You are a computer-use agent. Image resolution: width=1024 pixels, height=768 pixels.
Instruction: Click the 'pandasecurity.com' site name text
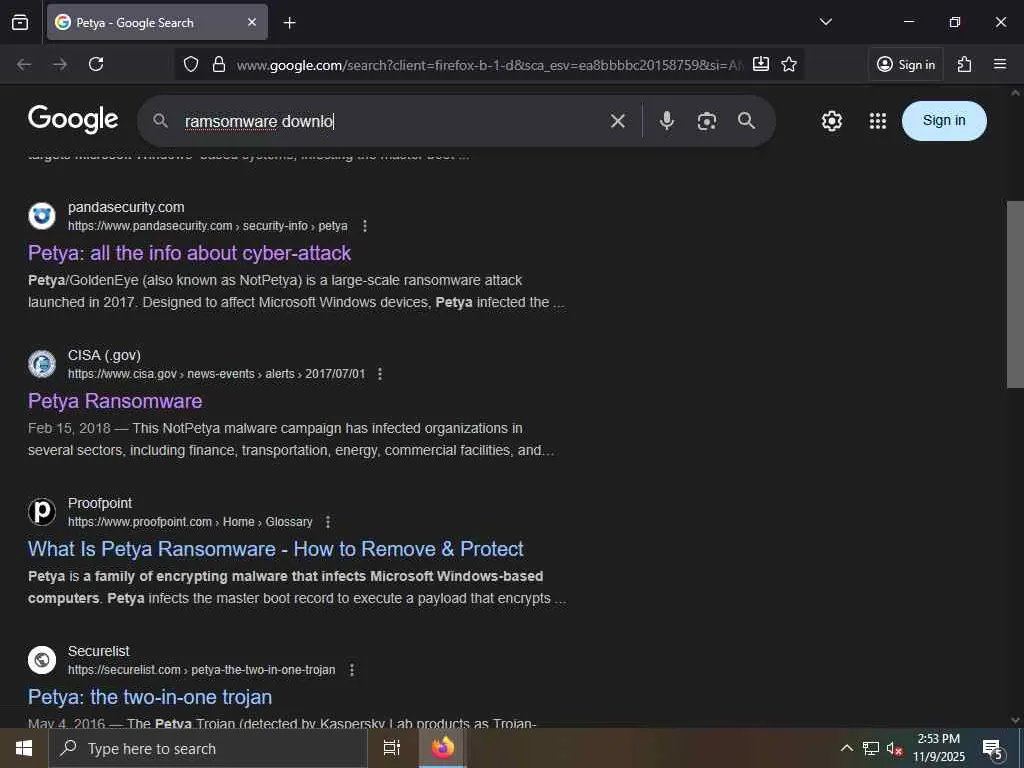click(126, 207)
